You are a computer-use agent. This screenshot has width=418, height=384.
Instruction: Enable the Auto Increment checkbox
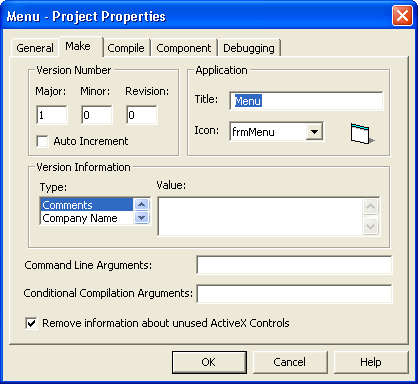click(x=42, y=141)
